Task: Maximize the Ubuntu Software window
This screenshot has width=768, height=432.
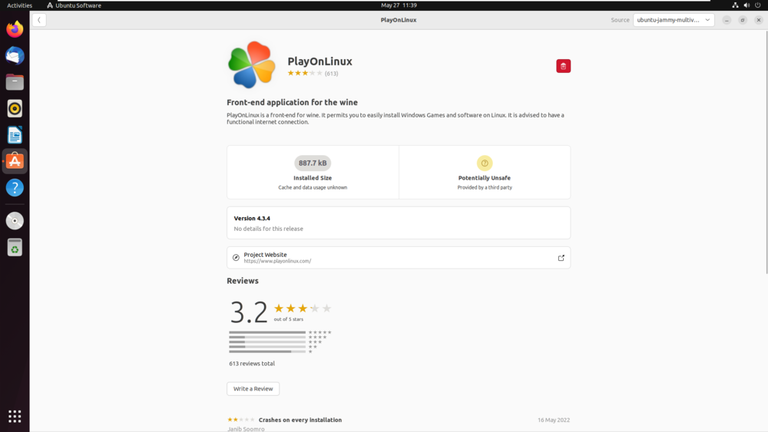Action: (743, 20)
